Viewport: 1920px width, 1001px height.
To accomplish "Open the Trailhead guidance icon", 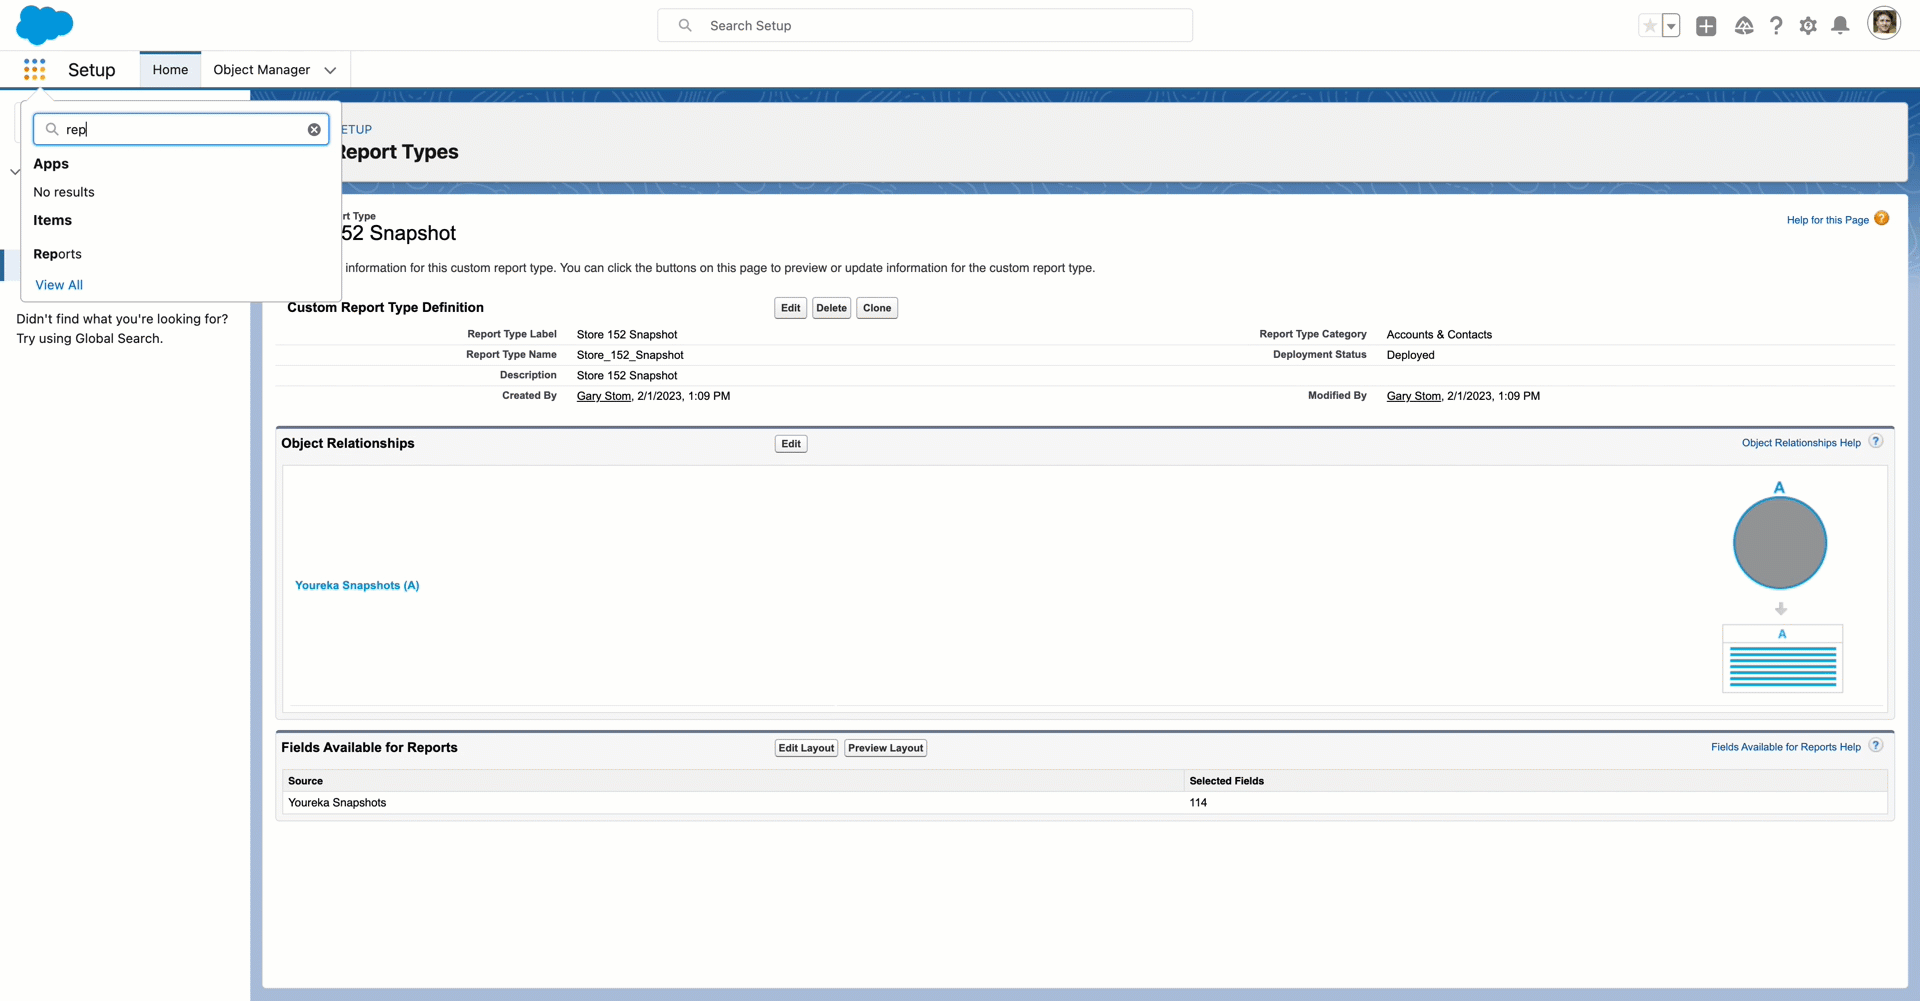I will [x=1743, y=26].
